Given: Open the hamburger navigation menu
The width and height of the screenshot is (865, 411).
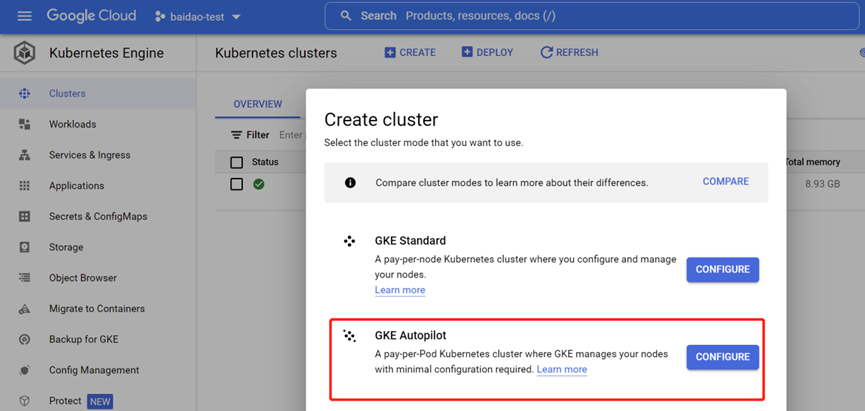Looking at the screenshot, I should pyautogui.click(x=24, y=16).
